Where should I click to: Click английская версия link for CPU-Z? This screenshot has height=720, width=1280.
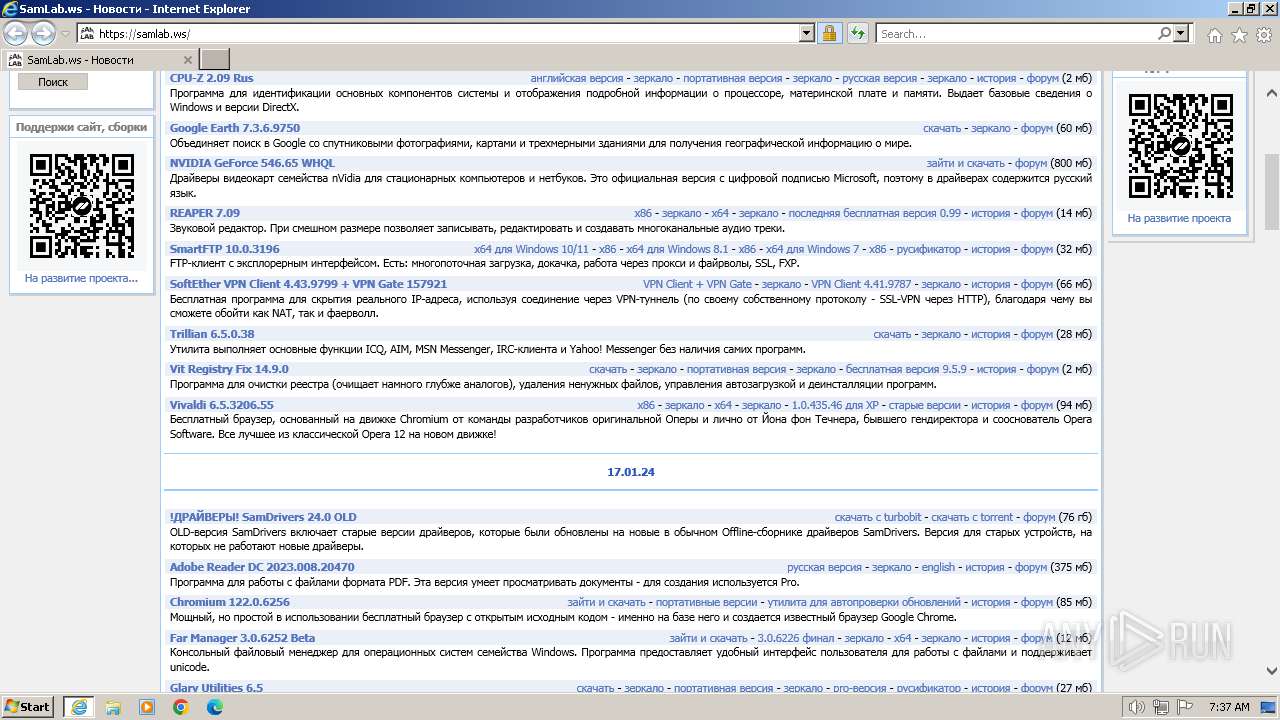coord(577,78)
